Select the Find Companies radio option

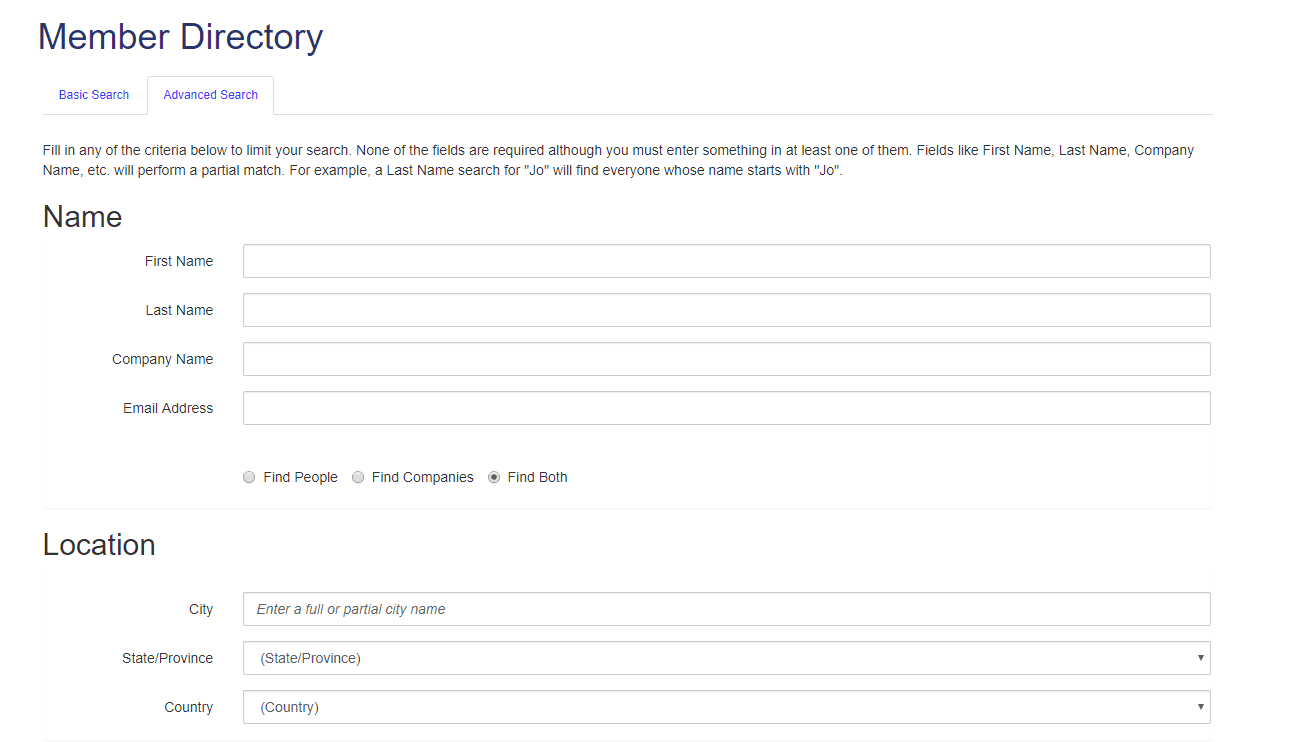click(358, 478)
